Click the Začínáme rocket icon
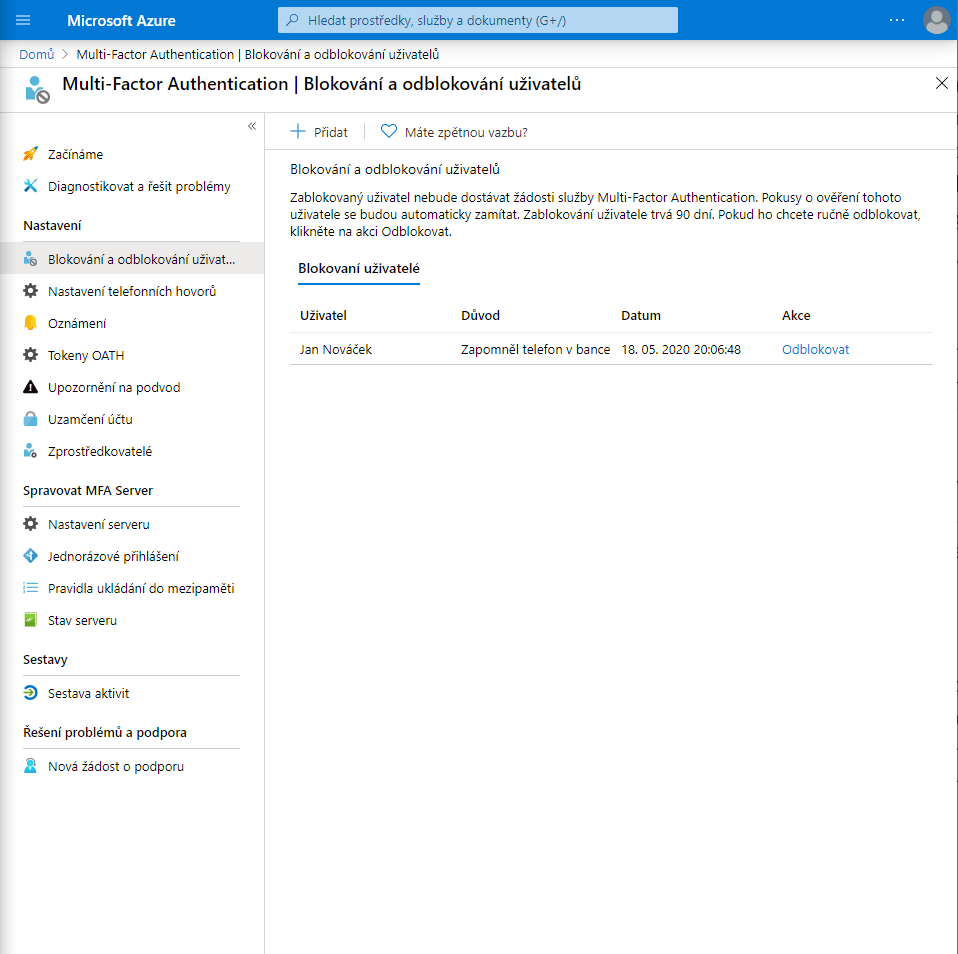 [x=30, y=154]
